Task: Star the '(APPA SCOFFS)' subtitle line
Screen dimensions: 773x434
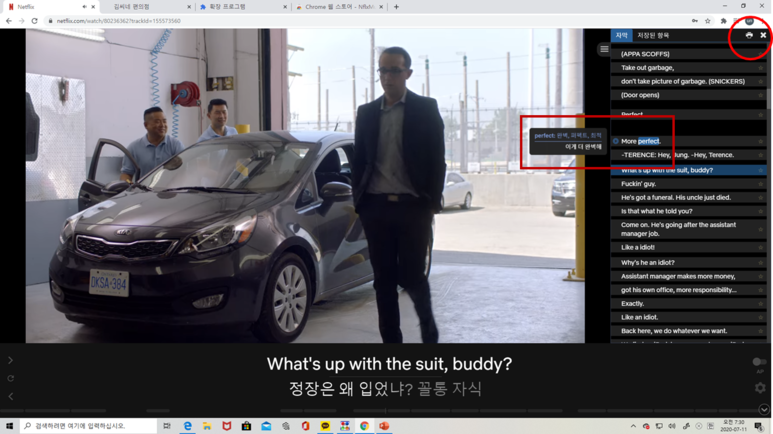Action: [x=761, y=54]
